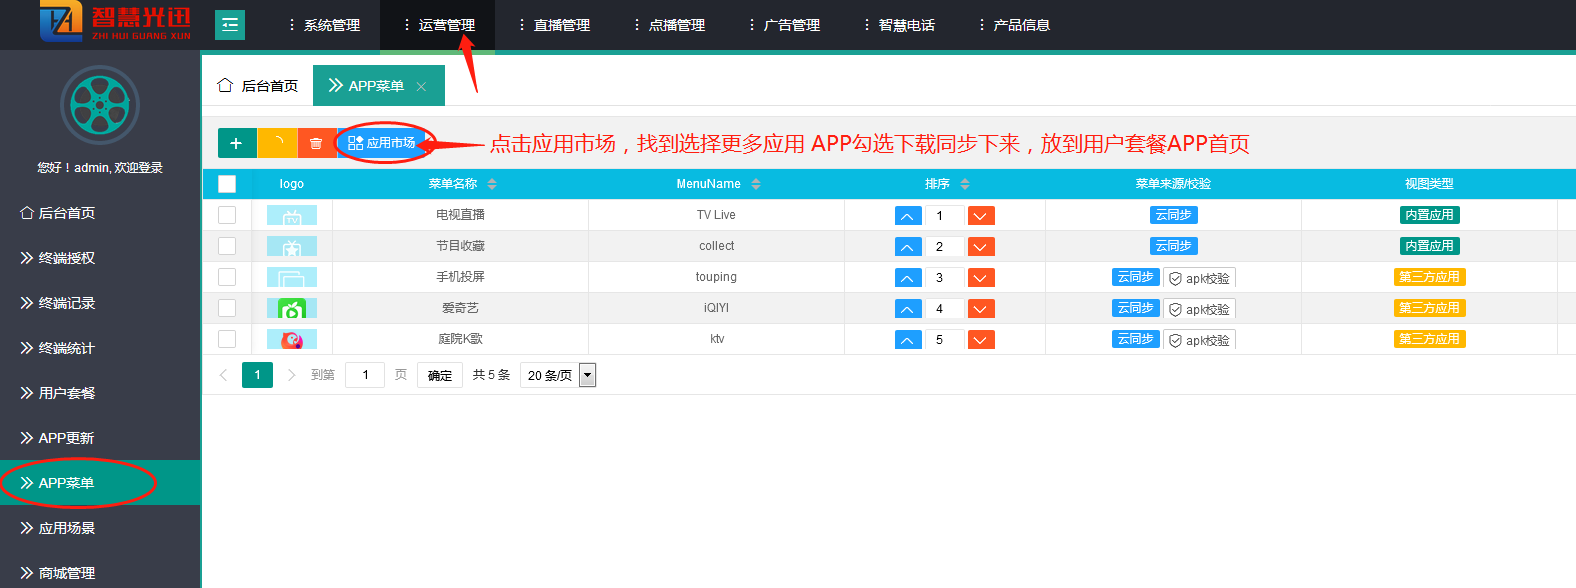Click the orange refresh icon button

coord(277,143)
